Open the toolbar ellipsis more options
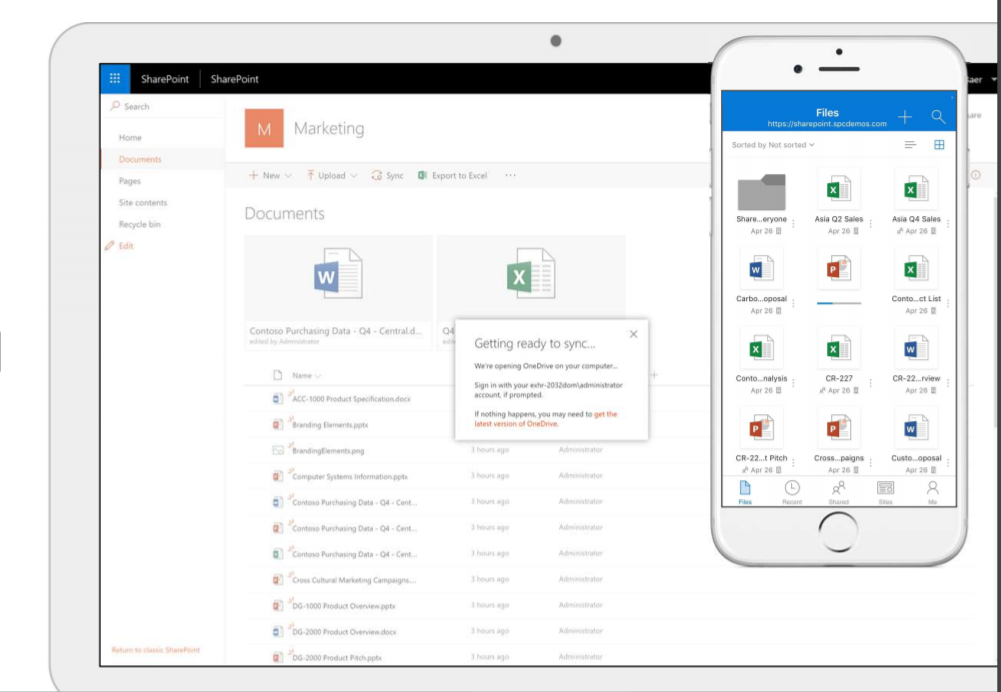The height and width of the screenshot is (692, 1001). tap(510, 176)
